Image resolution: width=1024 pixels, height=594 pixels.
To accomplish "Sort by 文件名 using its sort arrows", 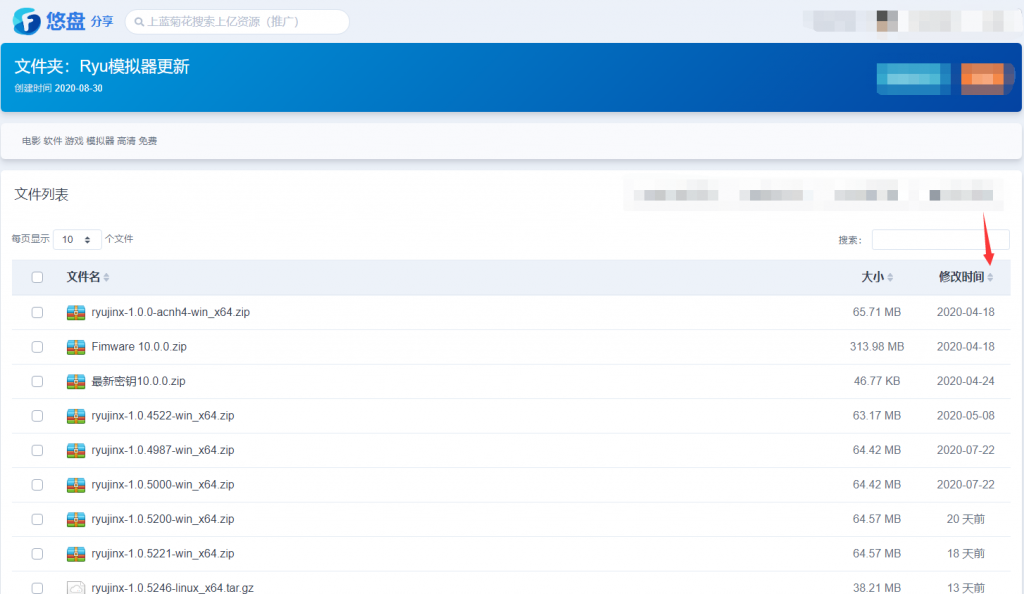I will pos(106,277).
